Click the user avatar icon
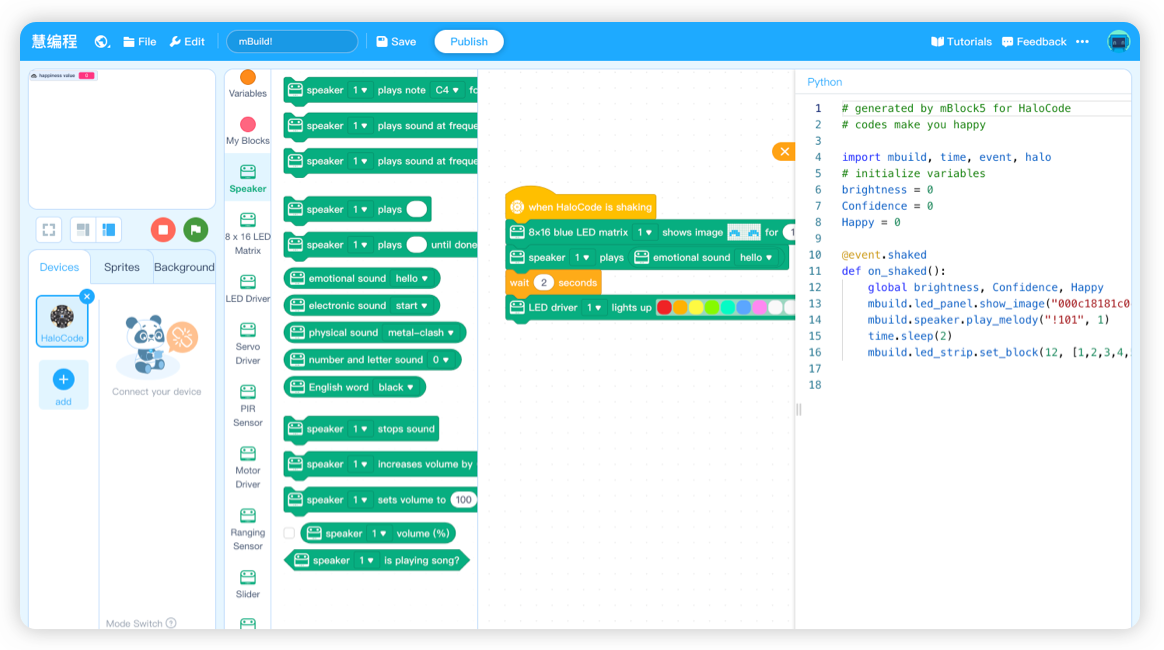 (x=1118, y=42)
